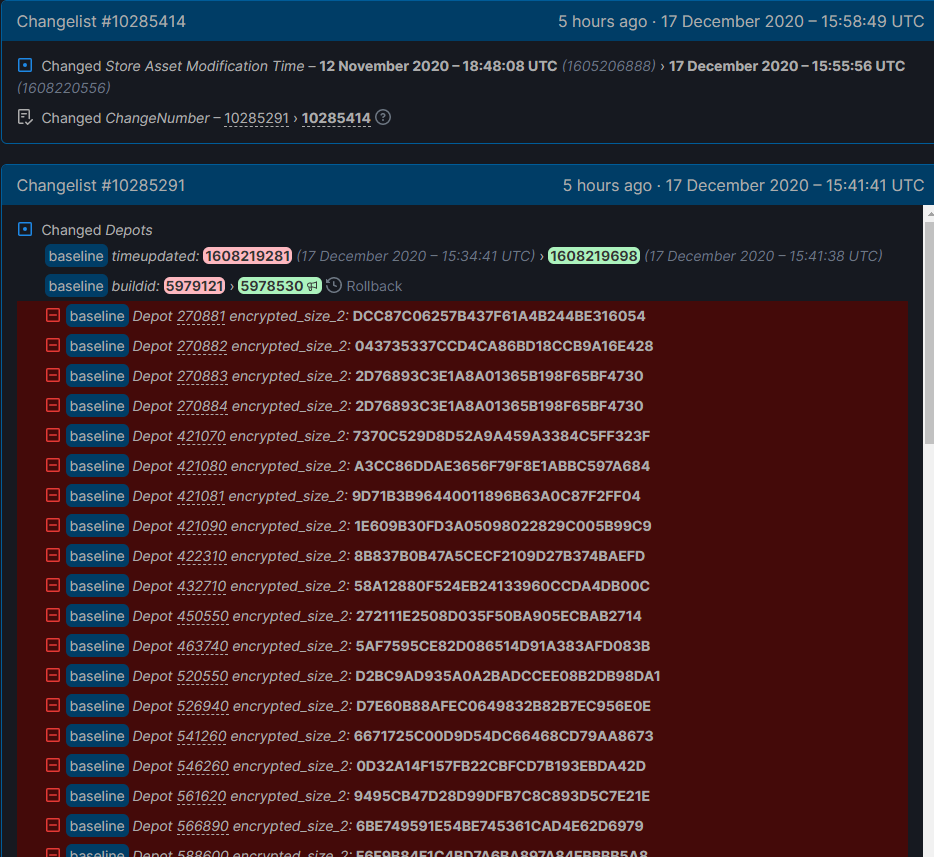Click the red minus icon for Depot 270881
934x857 pixels.
pos(53,316)
